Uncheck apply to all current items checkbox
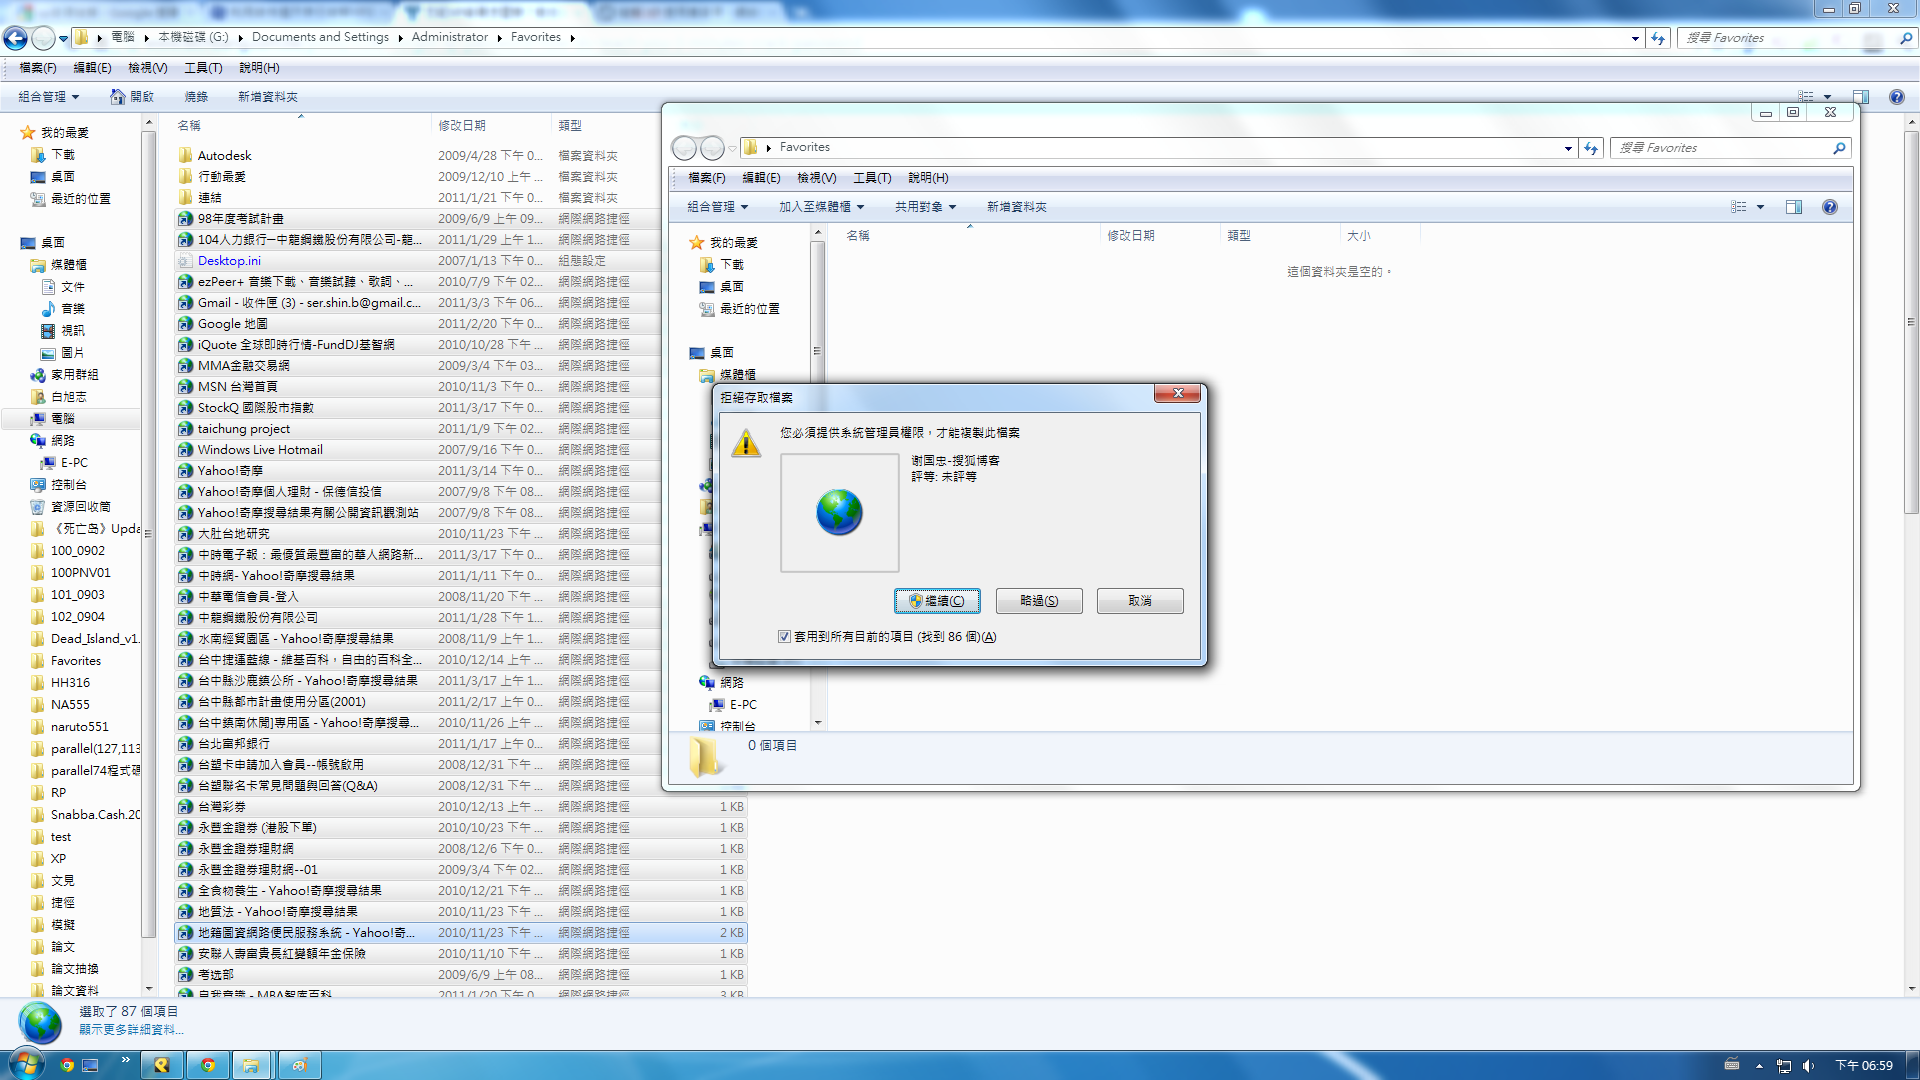 pos(785,637)
